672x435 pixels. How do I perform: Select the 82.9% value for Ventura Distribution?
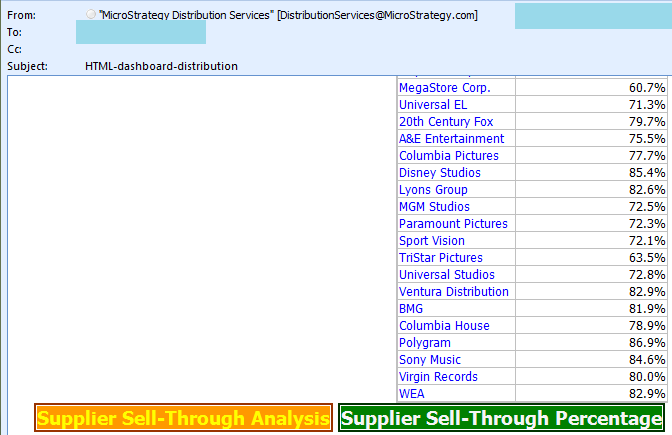647,292
